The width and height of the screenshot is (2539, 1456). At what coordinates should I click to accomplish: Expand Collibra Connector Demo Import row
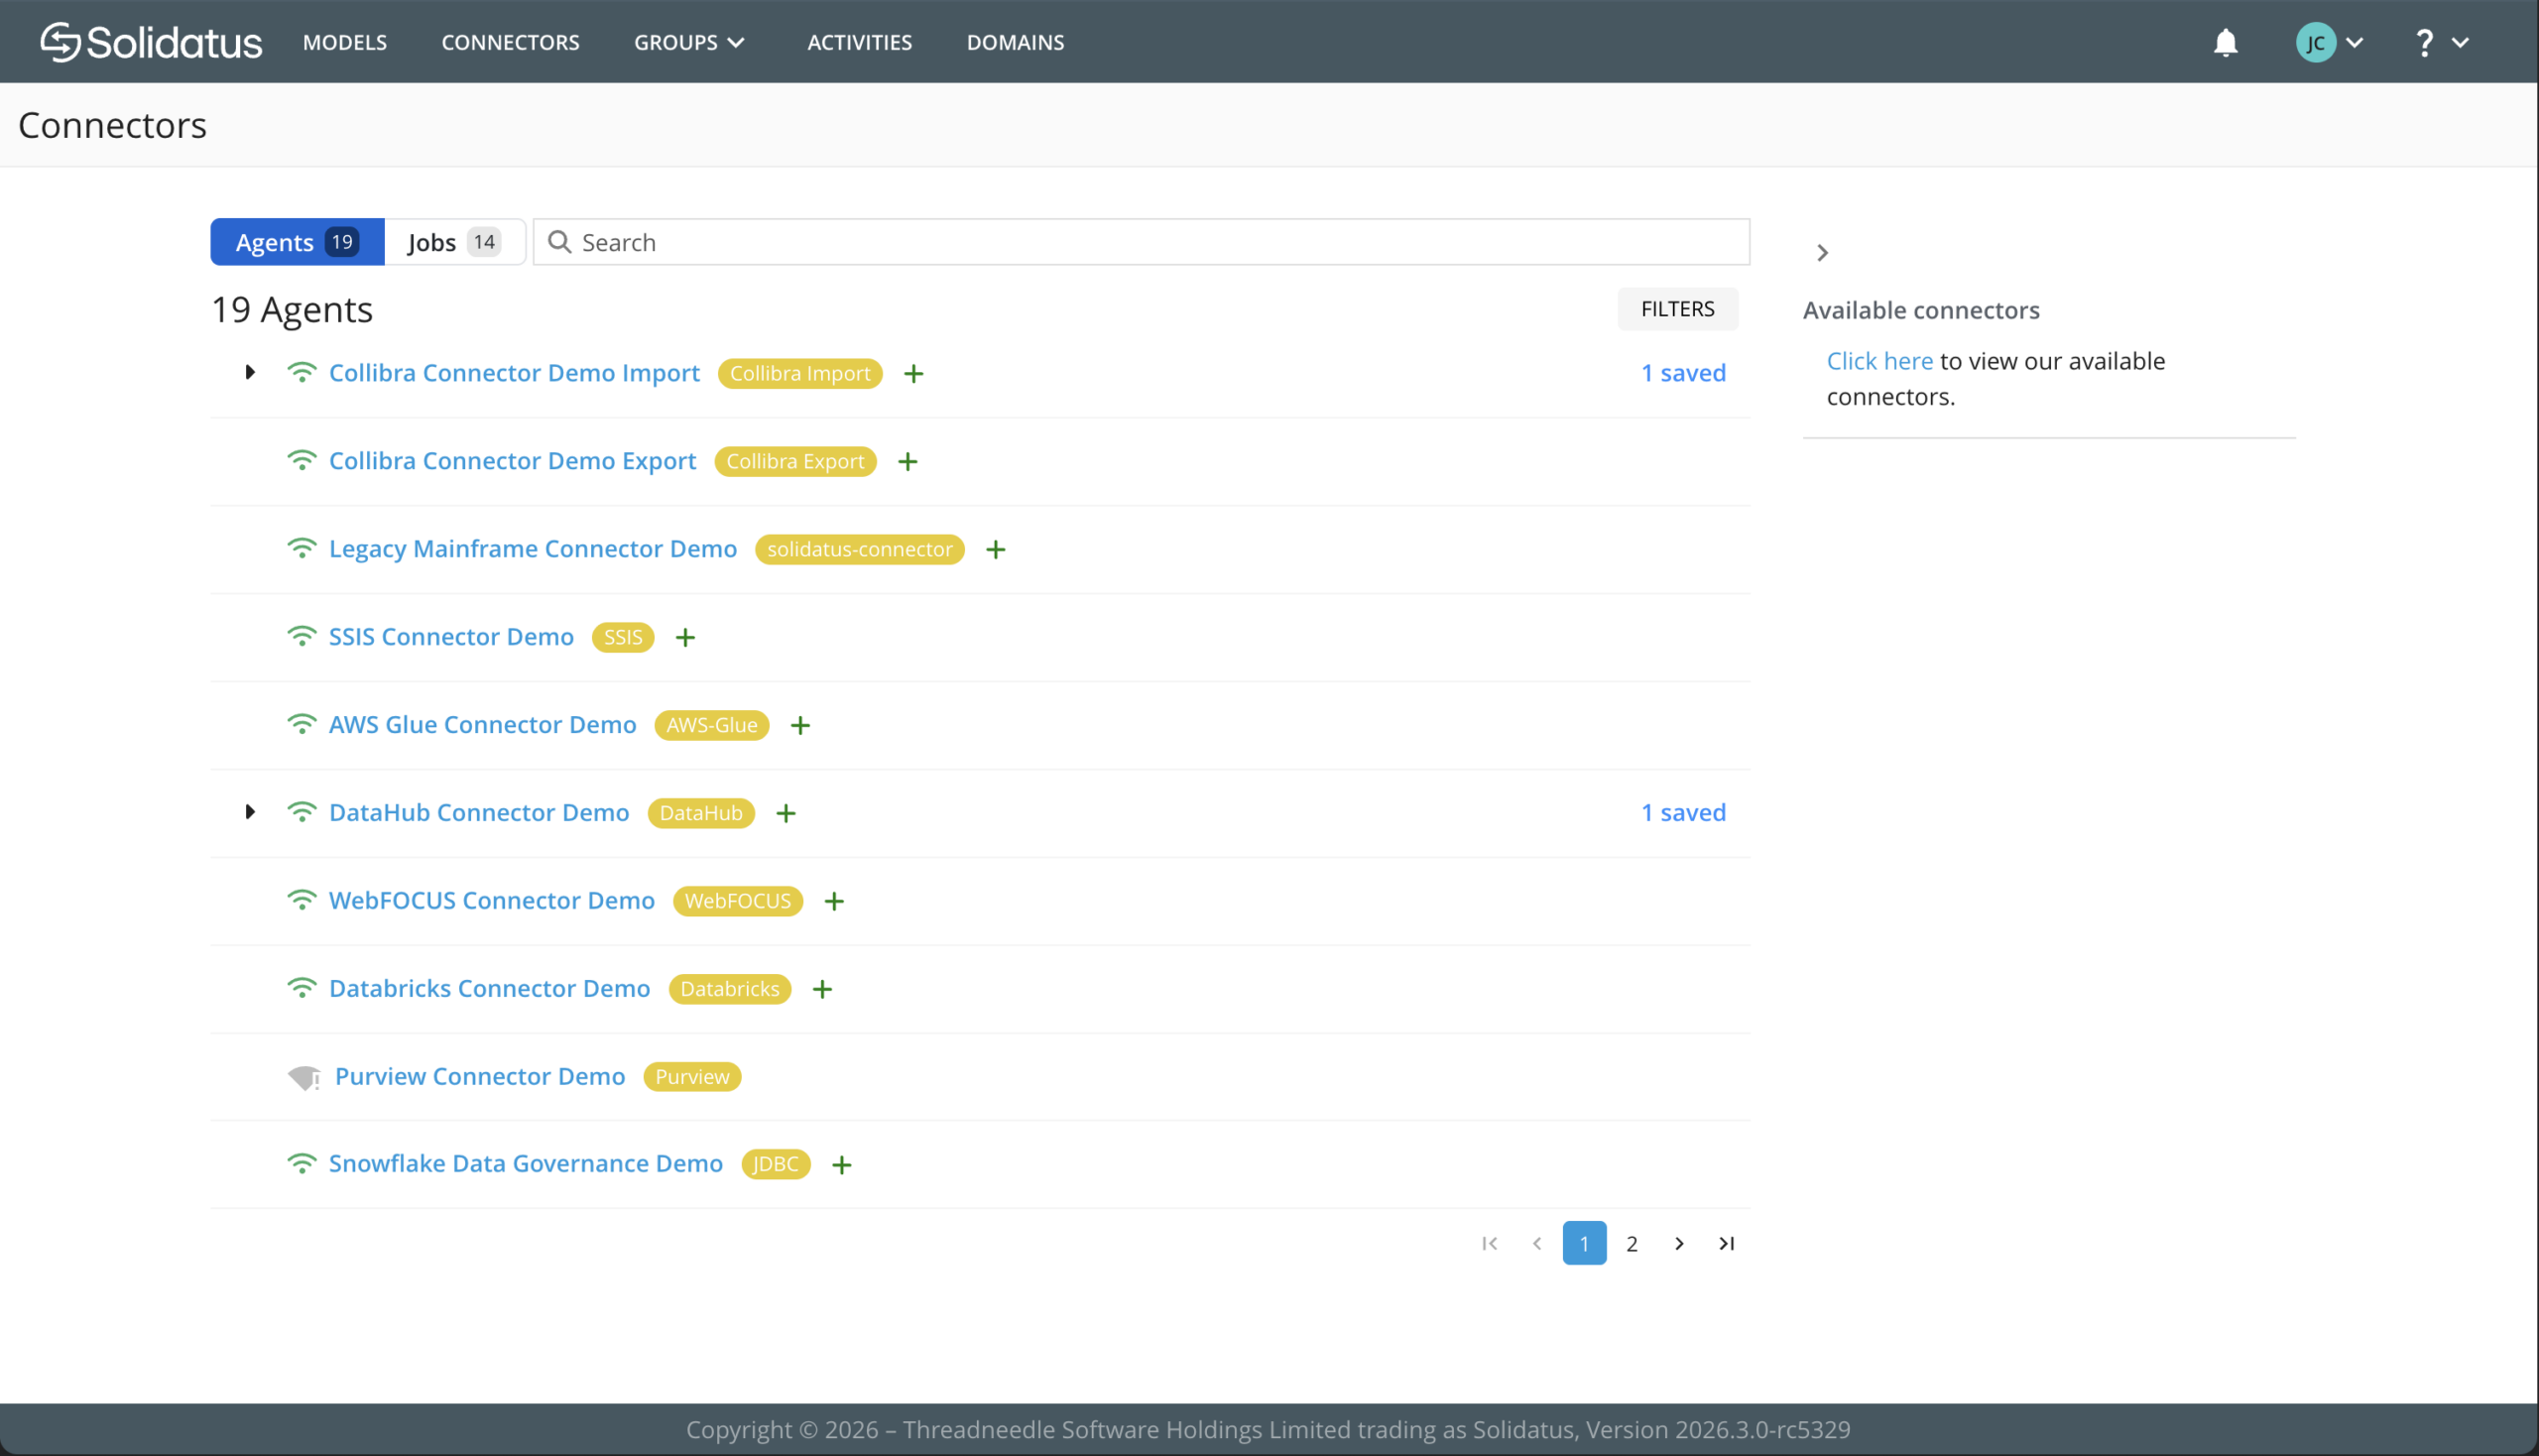[x=250, y=372]
